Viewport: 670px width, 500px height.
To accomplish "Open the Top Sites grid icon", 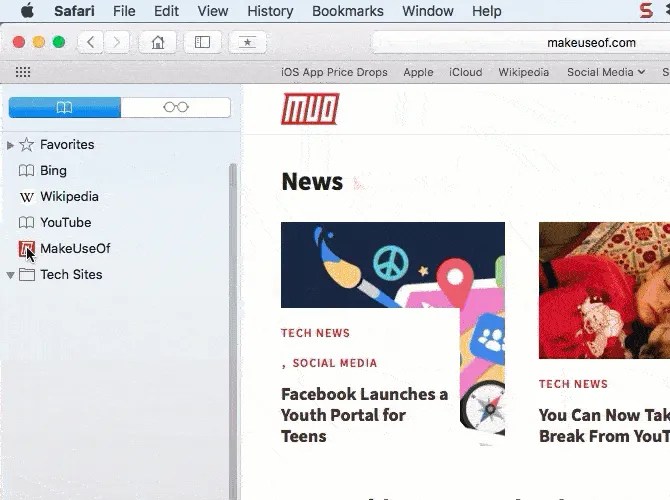I will click(x=23, y=72).
